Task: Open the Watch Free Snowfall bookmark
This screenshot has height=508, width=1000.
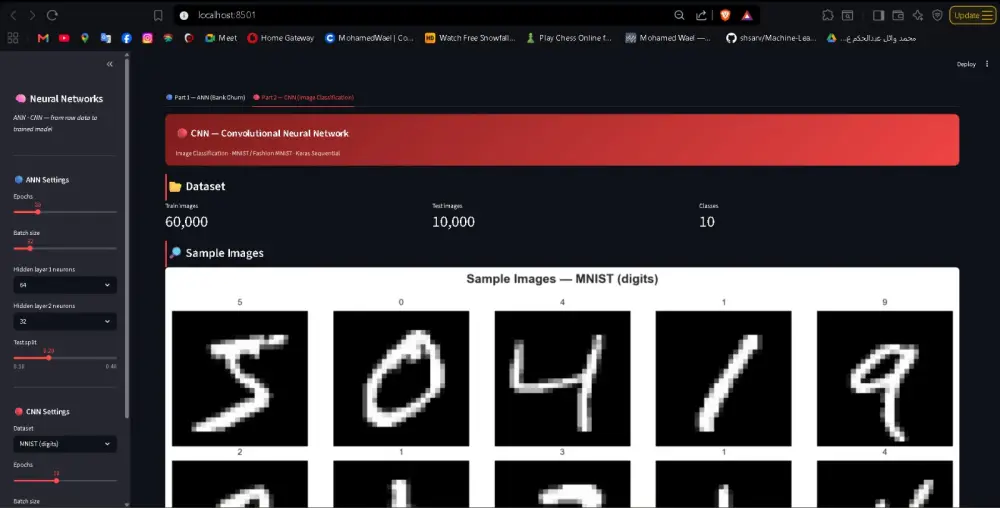Action: coord(470,38)
